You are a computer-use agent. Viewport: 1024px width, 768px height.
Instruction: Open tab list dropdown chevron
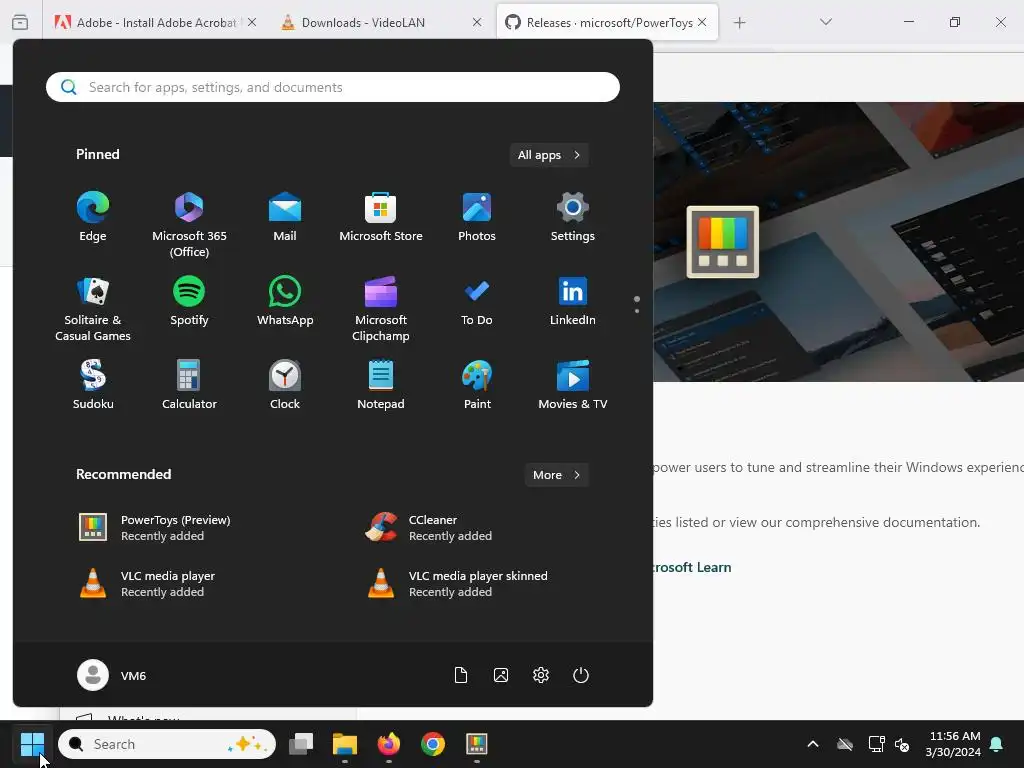(x=825, y=22)
